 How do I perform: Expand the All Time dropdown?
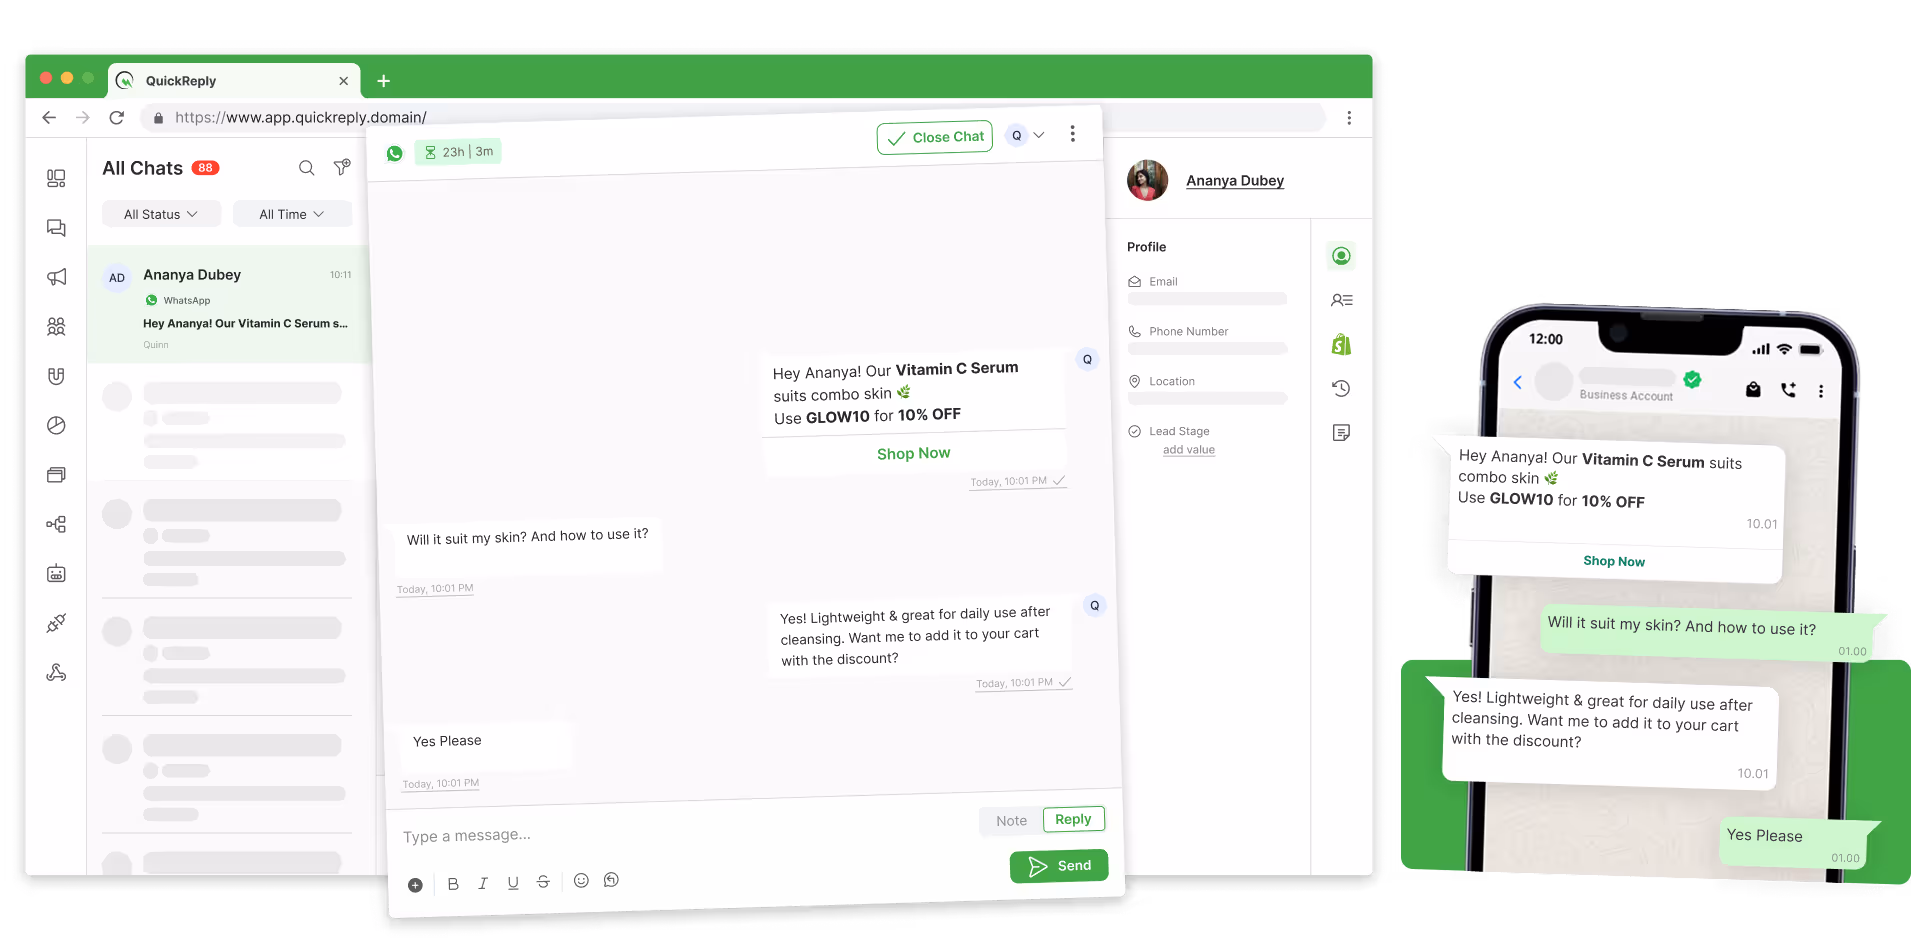[292, 214]
